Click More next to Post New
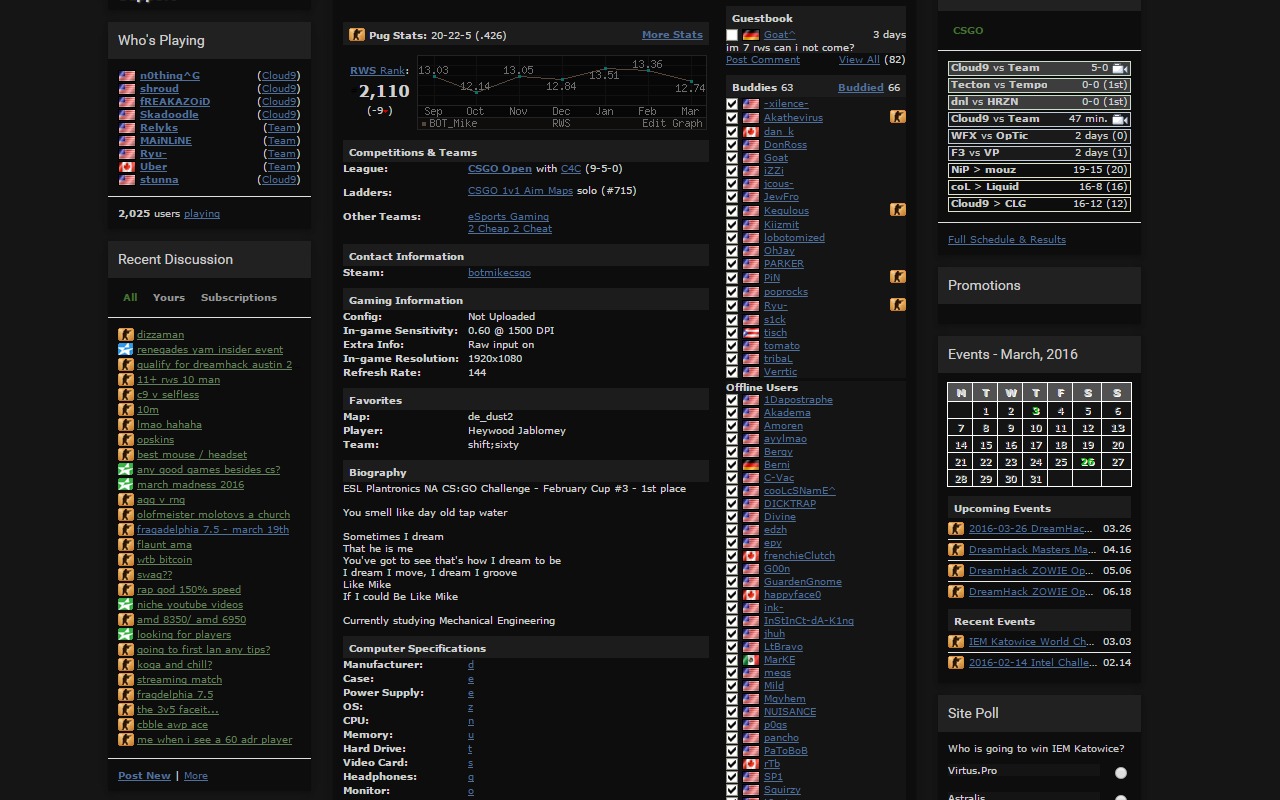 [196, 776]
